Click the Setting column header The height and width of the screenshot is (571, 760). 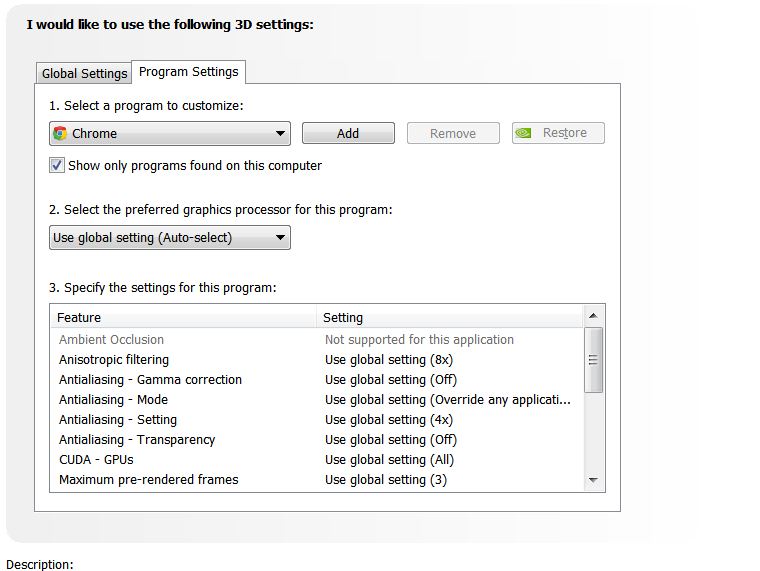click(450, 317)
